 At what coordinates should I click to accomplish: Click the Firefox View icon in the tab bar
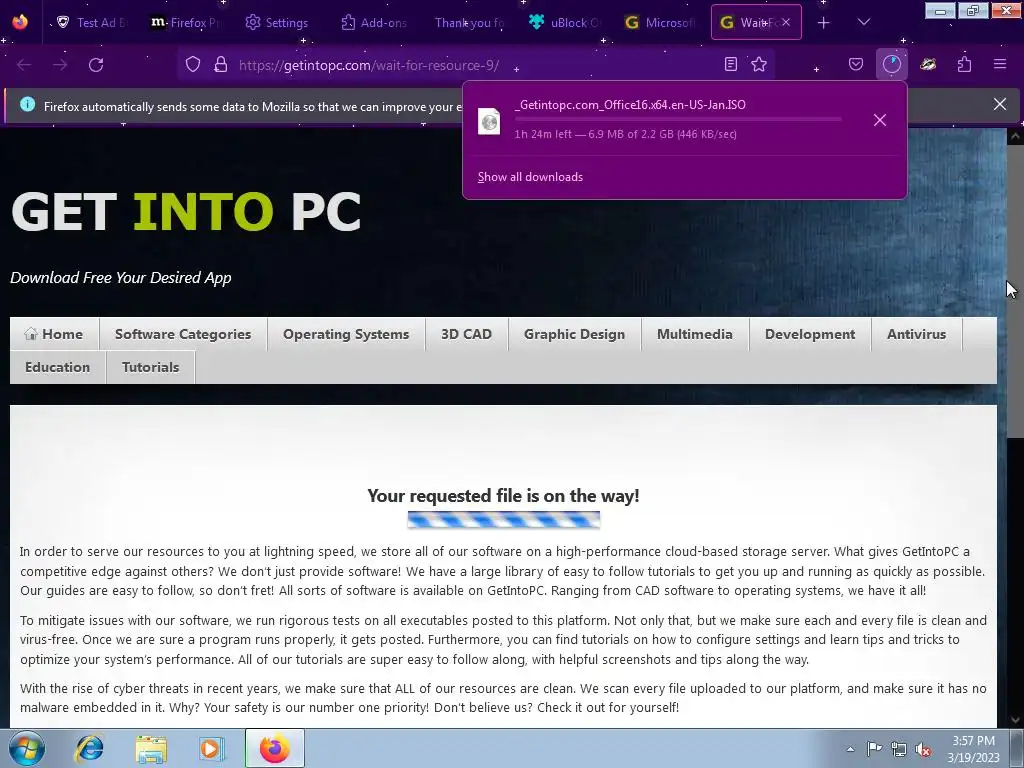click(20, 22)
